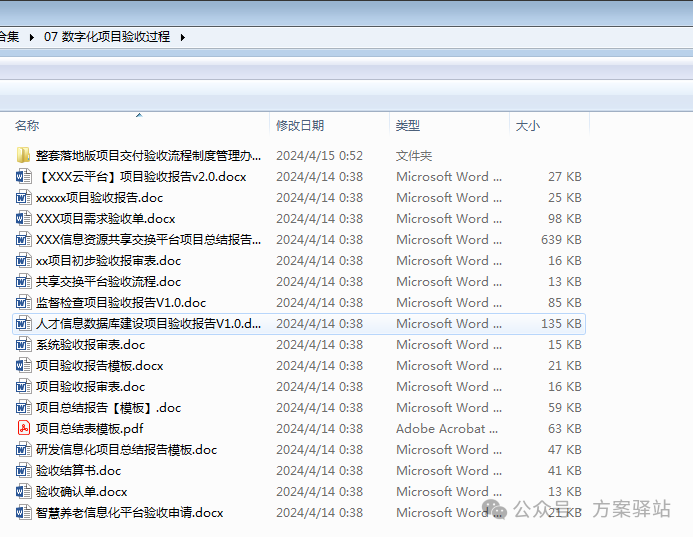The height and width of the screenshot is (537, 693).
Task: Select file 【XXX云平台】项目验收报告v2.0.docx
Action: pyautogui.click(x=141, y=177)
